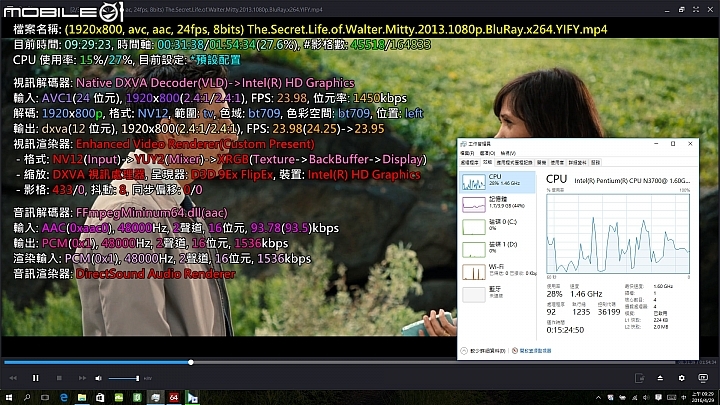The image size is (720, 405).
Task: Click the fast-forward button in player
Action: [82, 378]
